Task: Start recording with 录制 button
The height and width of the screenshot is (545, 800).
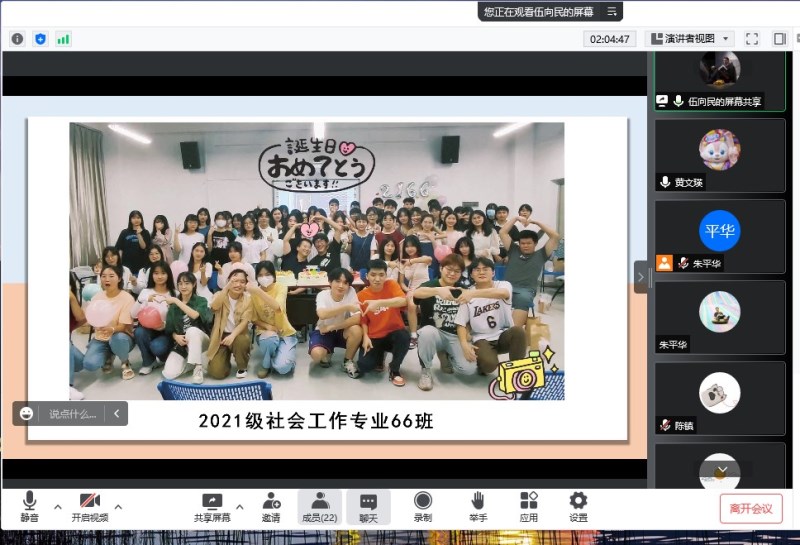Action: [423, 507]
